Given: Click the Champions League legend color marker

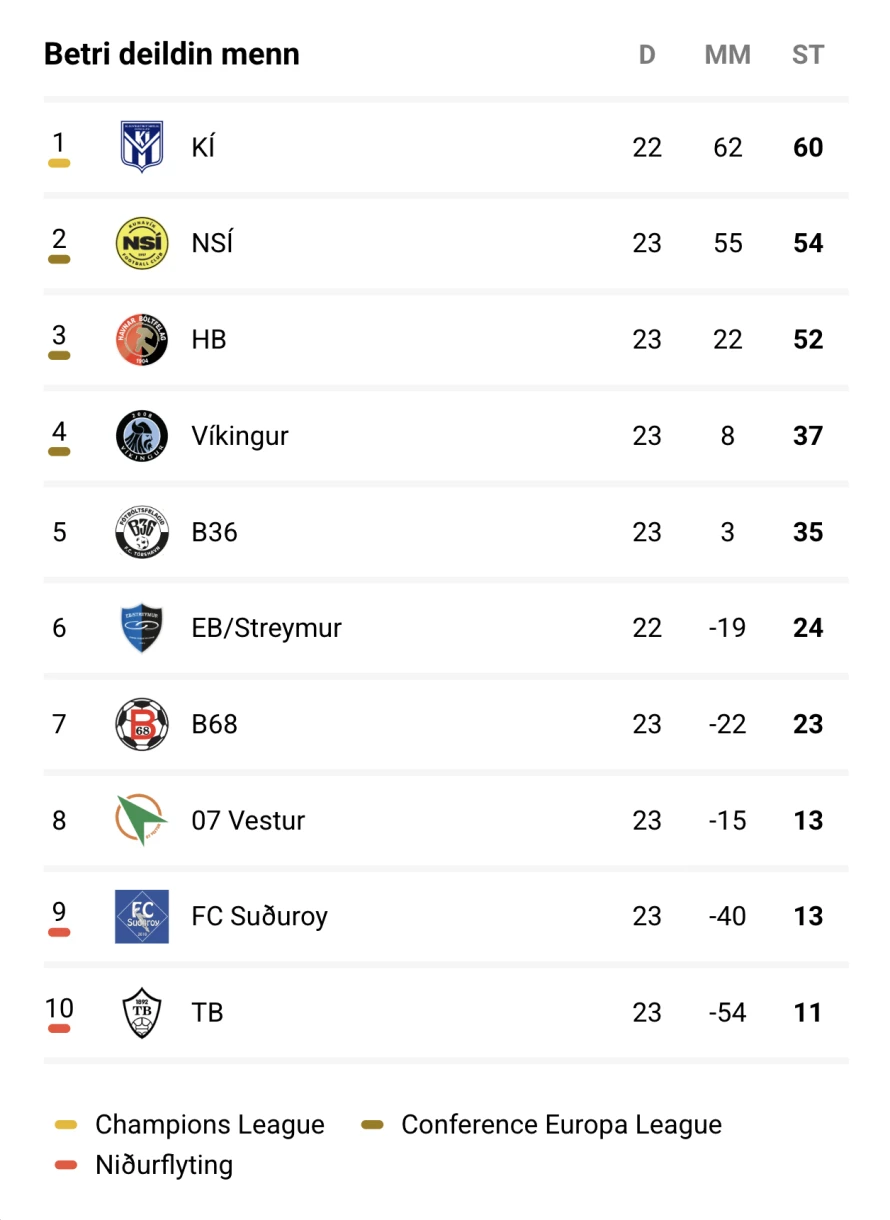Looking at the screenshot, I should point(66,1125).
